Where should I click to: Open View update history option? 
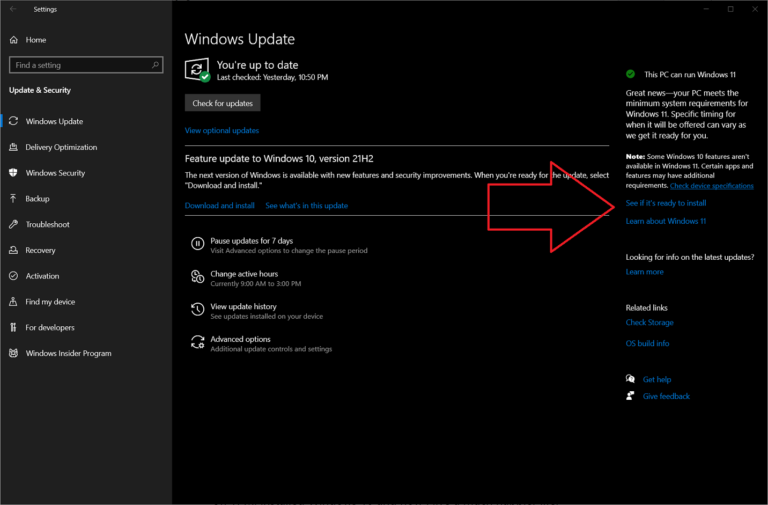click(243, 306)
